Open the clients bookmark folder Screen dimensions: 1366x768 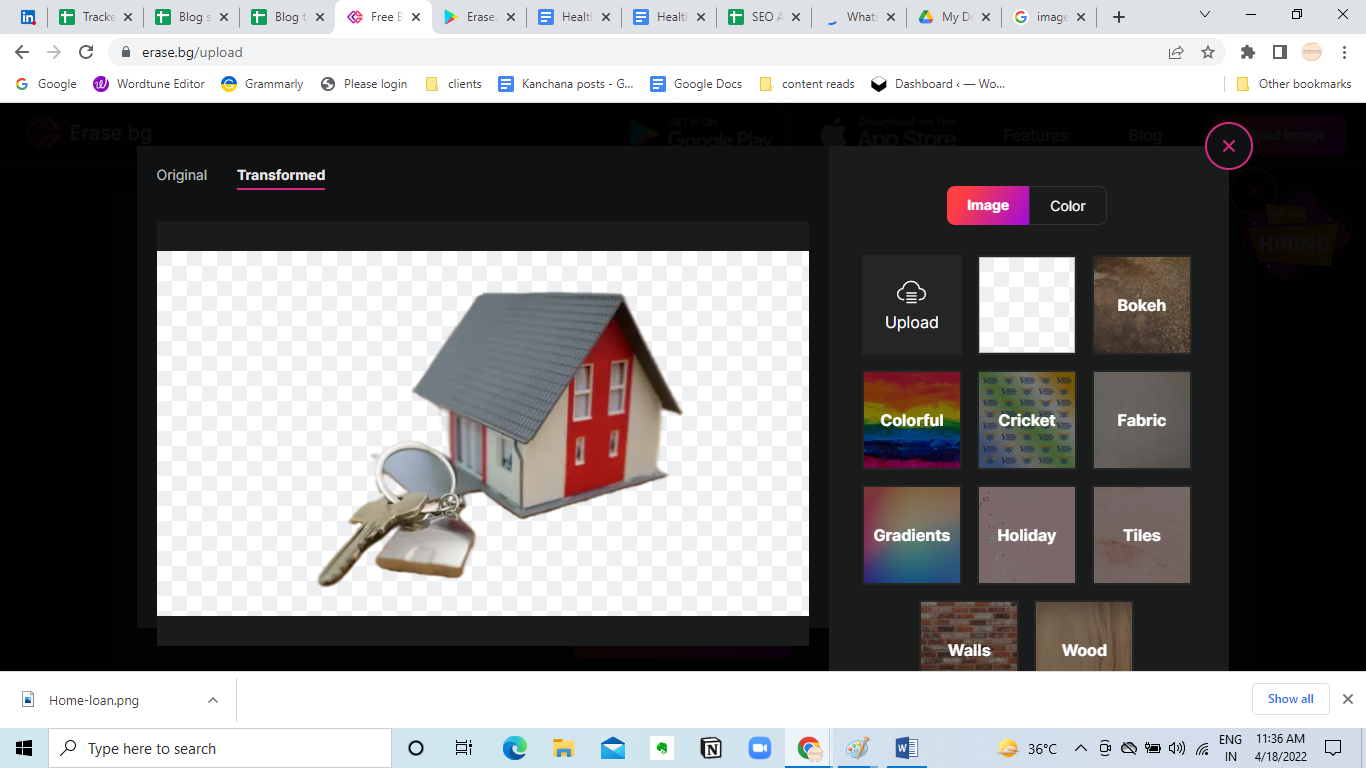point(453,84)
